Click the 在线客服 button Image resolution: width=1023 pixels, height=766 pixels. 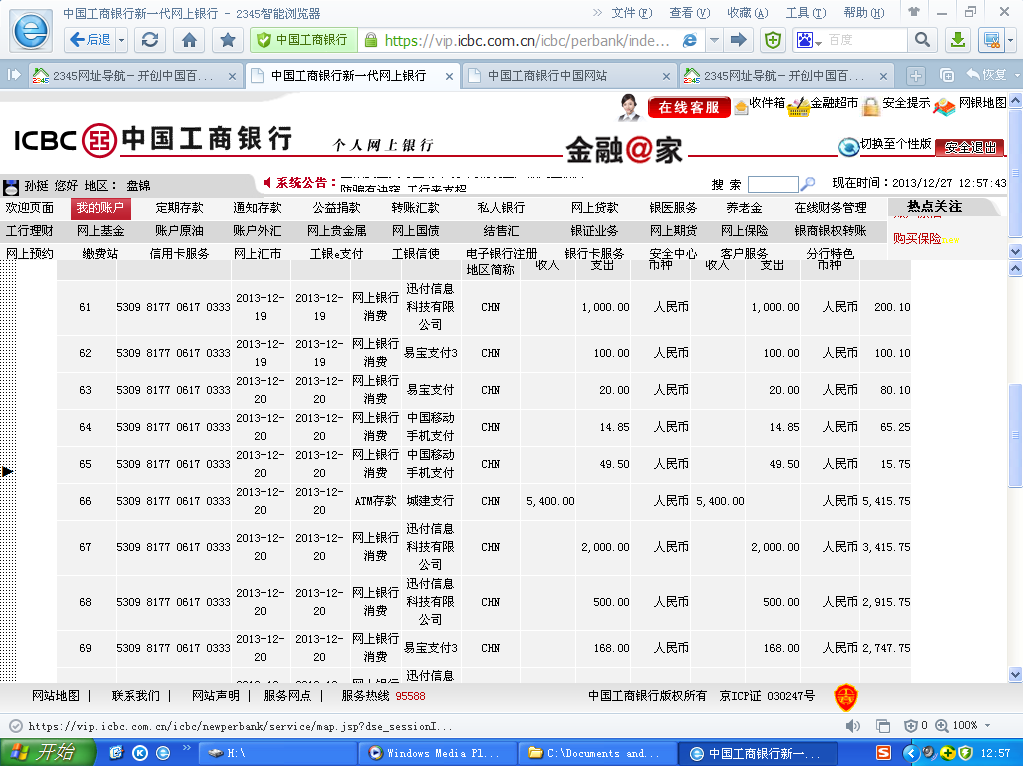pos(688,107)
